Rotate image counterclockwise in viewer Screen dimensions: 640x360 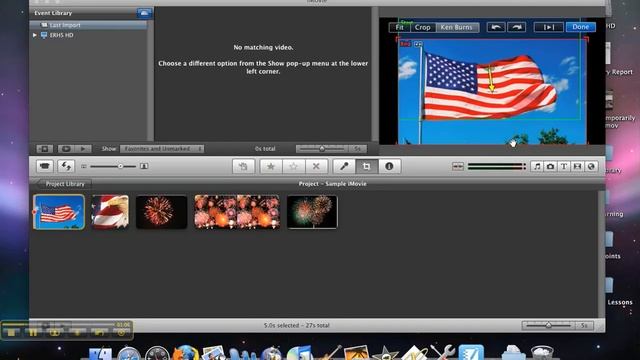click(496, 27)
